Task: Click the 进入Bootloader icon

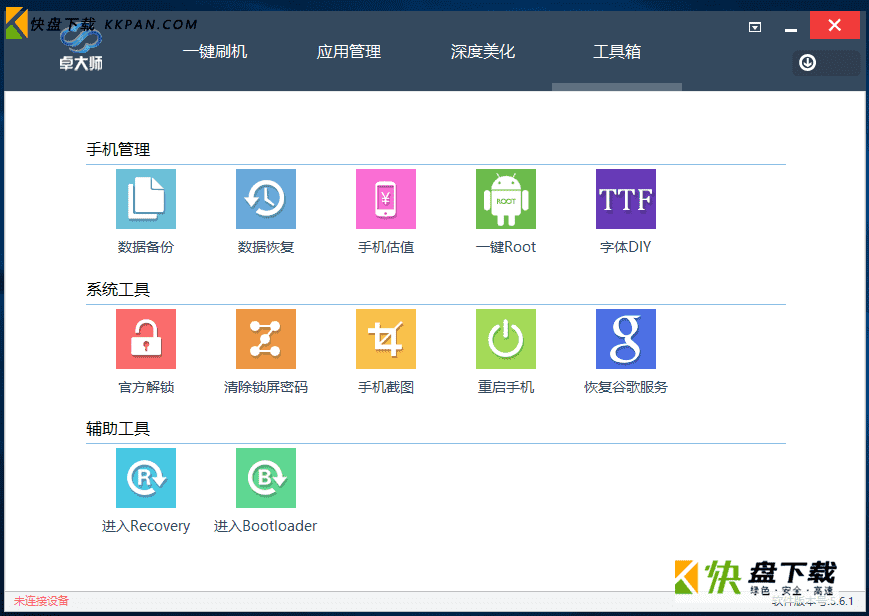Action: pos(266,478)
